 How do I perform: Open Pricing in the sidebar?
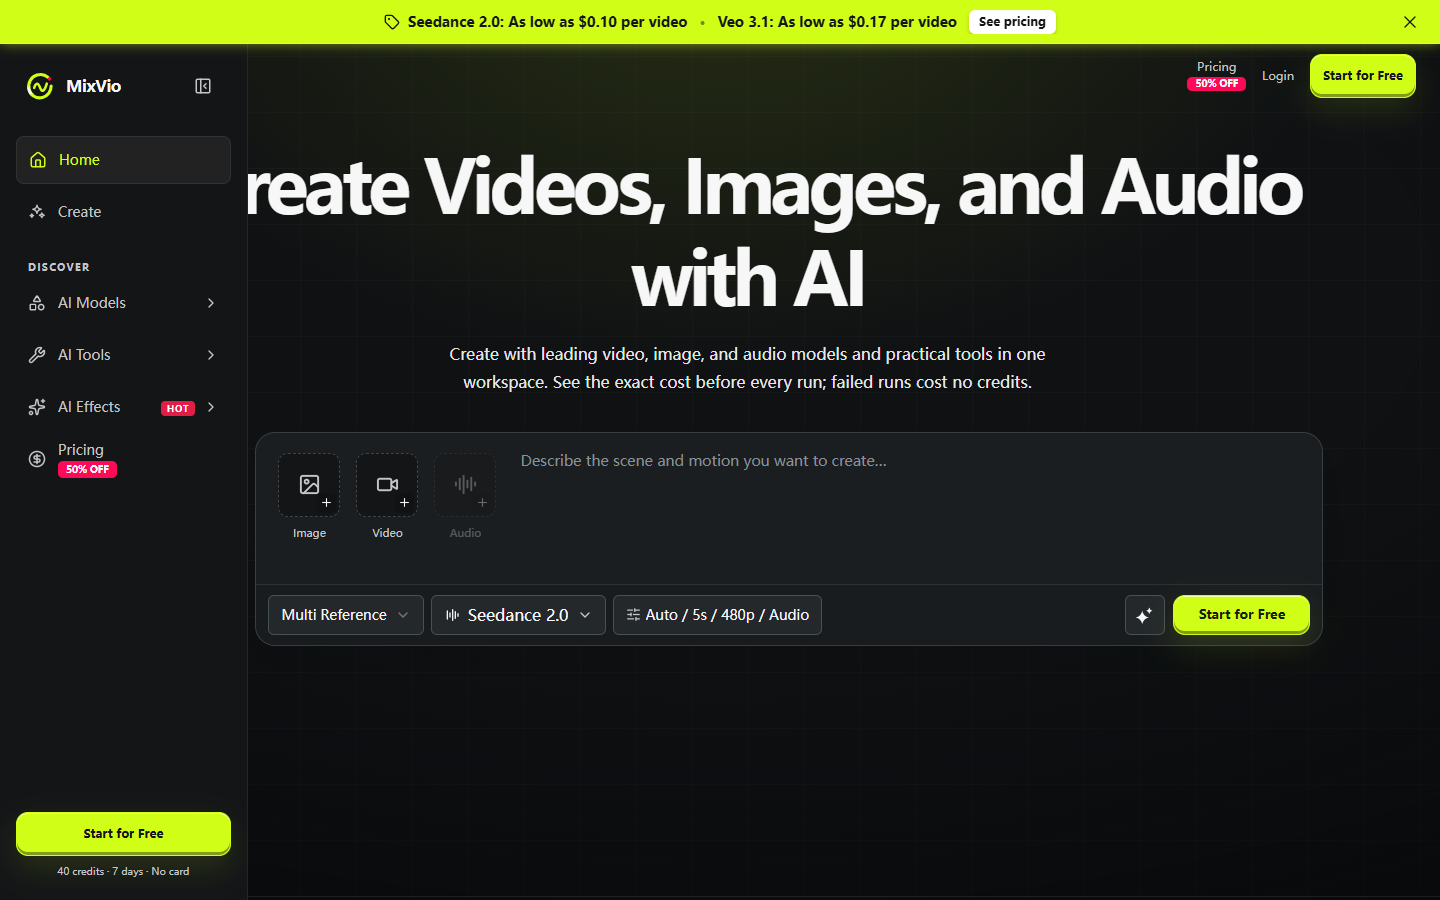click(x=123, y=459)
